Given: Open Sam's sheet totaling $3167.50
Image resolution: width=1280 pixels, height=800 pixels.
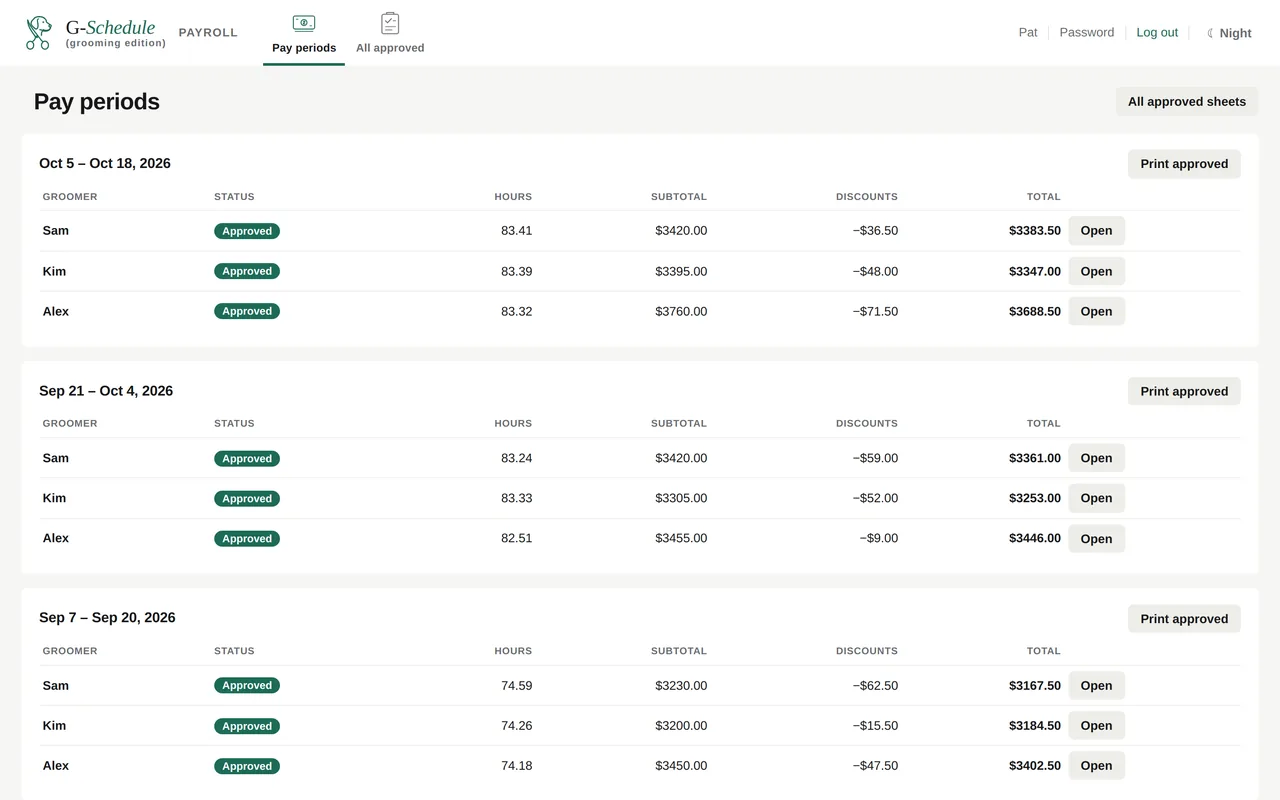Looking at the screenshot, I should pyautogui.click(x=1096, y=686).
